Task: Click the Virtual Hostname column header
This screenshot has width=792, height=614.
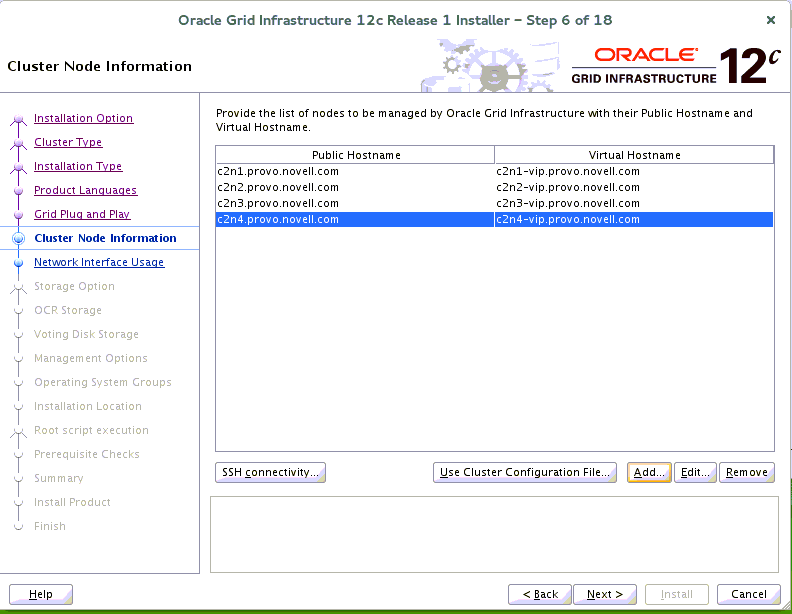Action: [x=634, y=155]
